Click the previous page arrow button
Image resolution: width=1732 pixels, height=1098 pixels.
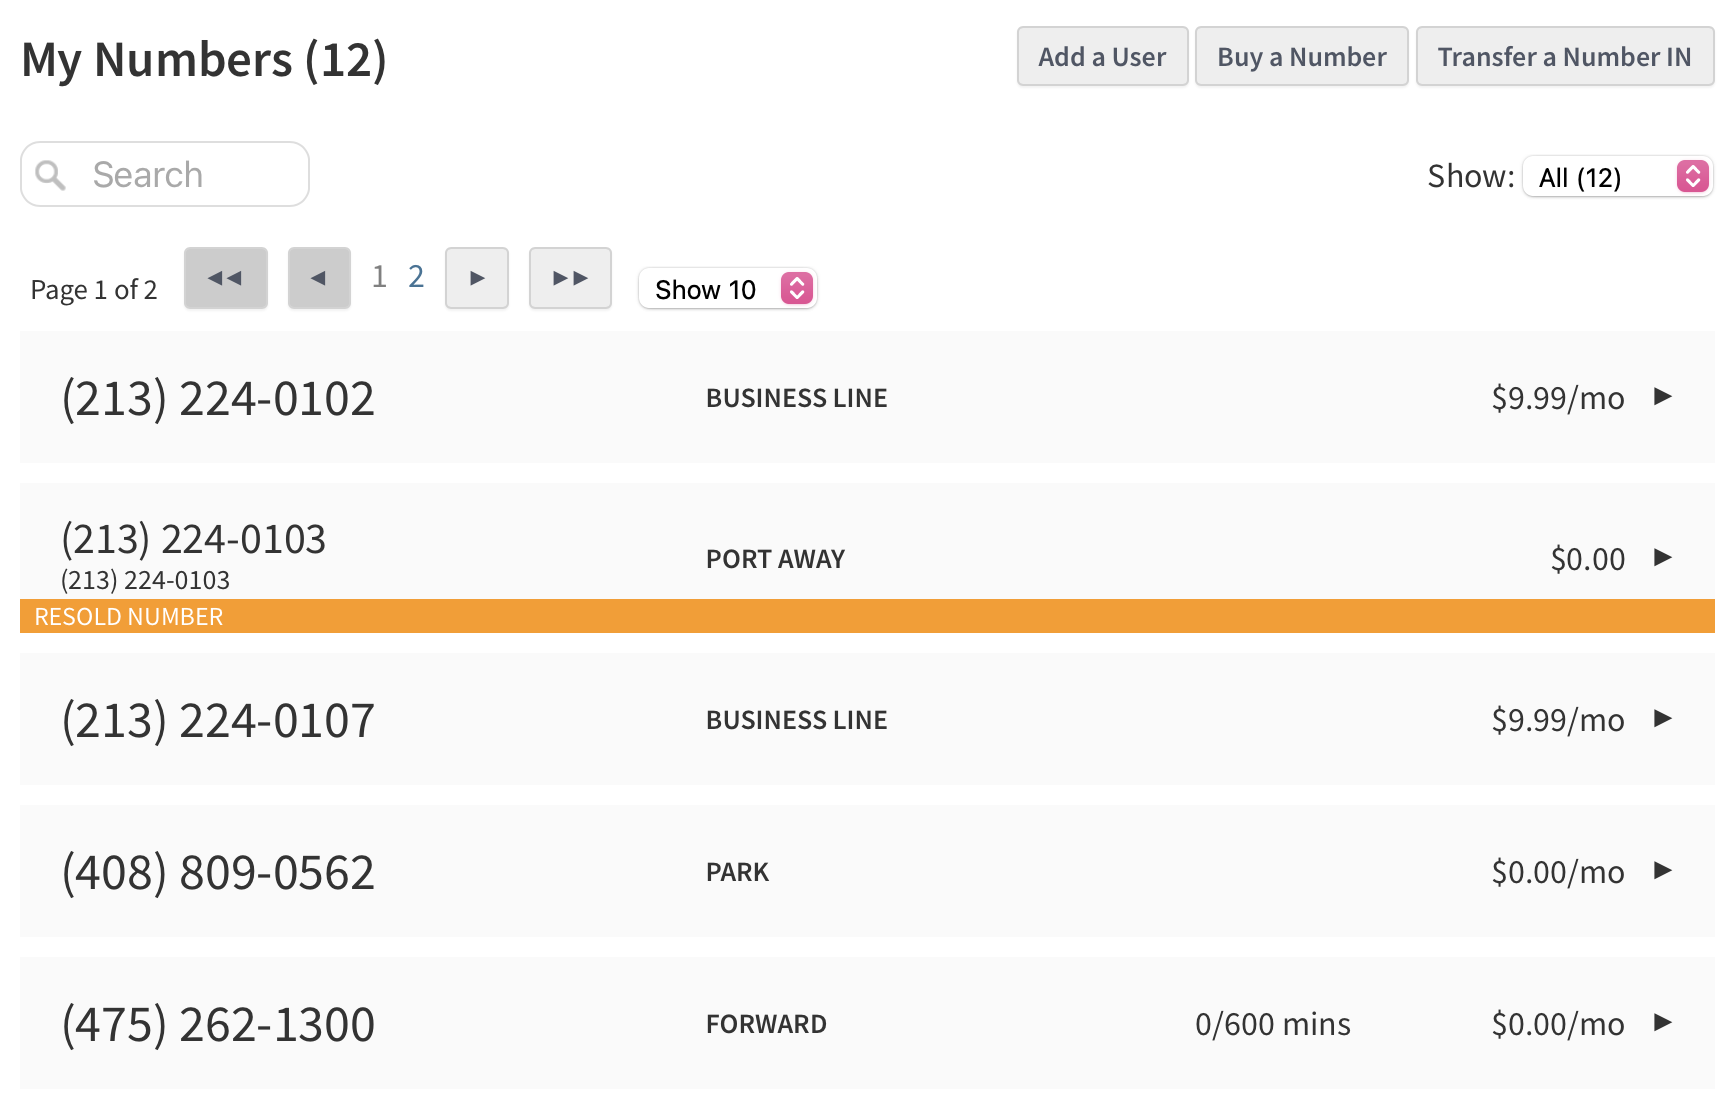319,278
